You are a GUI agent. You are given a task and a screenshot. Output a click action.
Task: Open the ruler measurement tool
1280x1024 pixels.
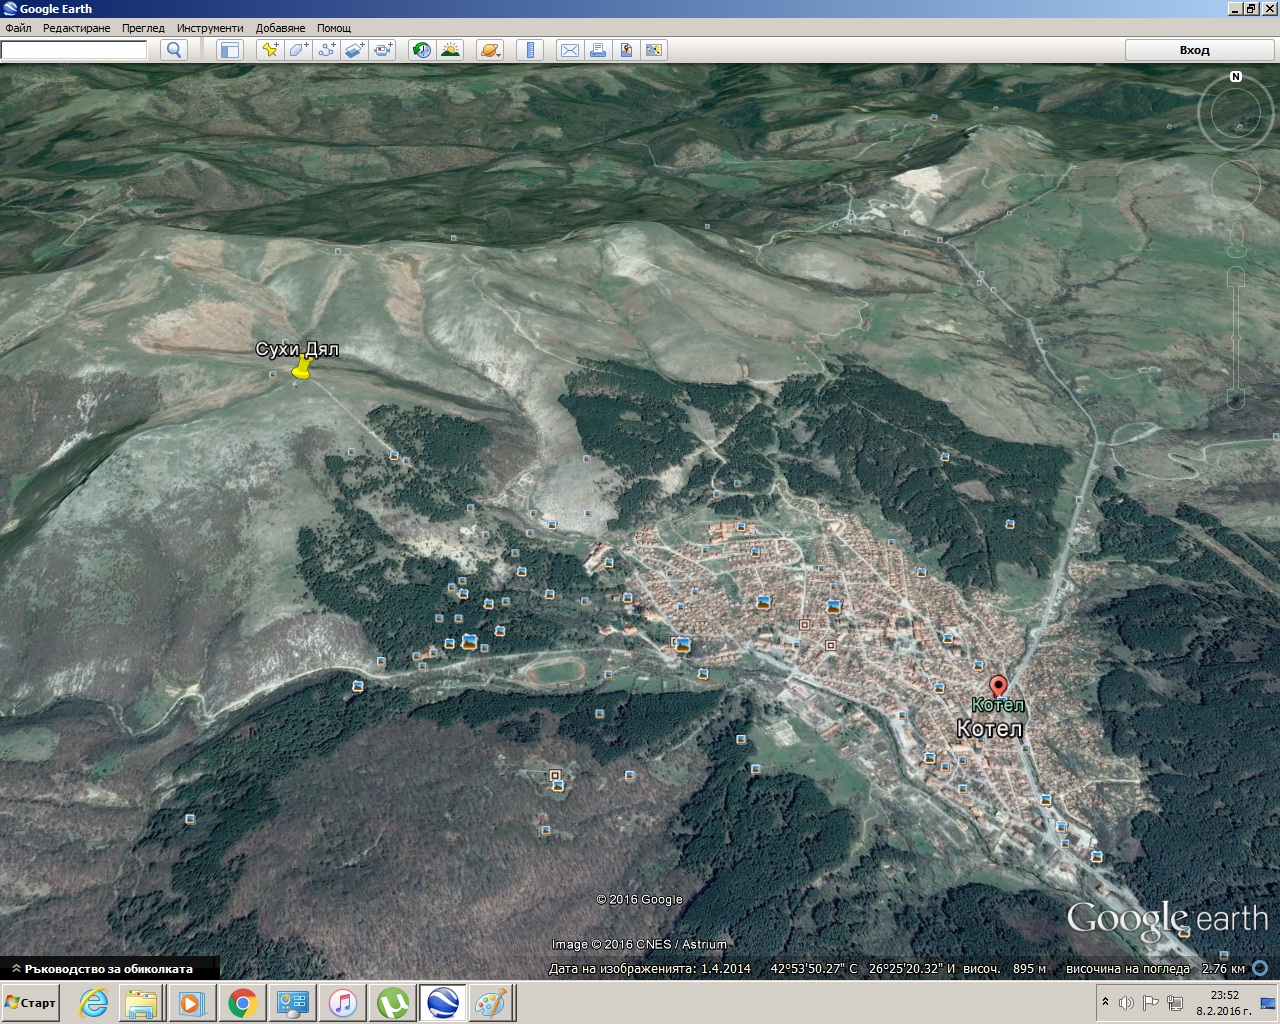click(x=531, y=50)
